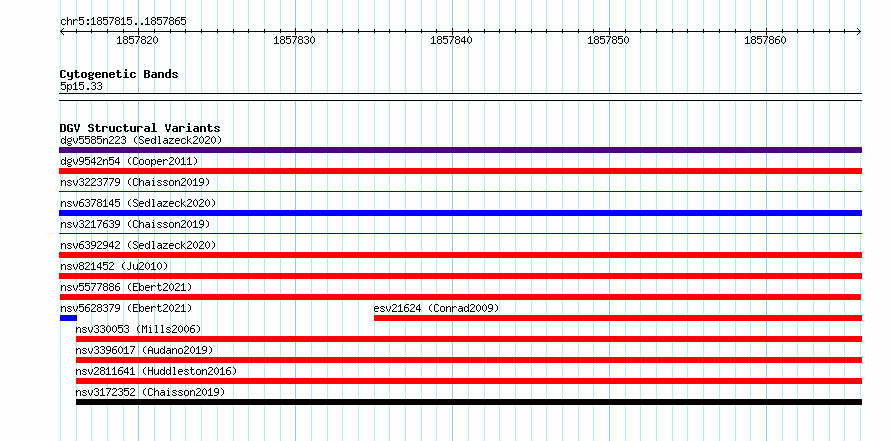
Task: Open nsv330053 (Mills2006) label
Action: tap(138, 329)
